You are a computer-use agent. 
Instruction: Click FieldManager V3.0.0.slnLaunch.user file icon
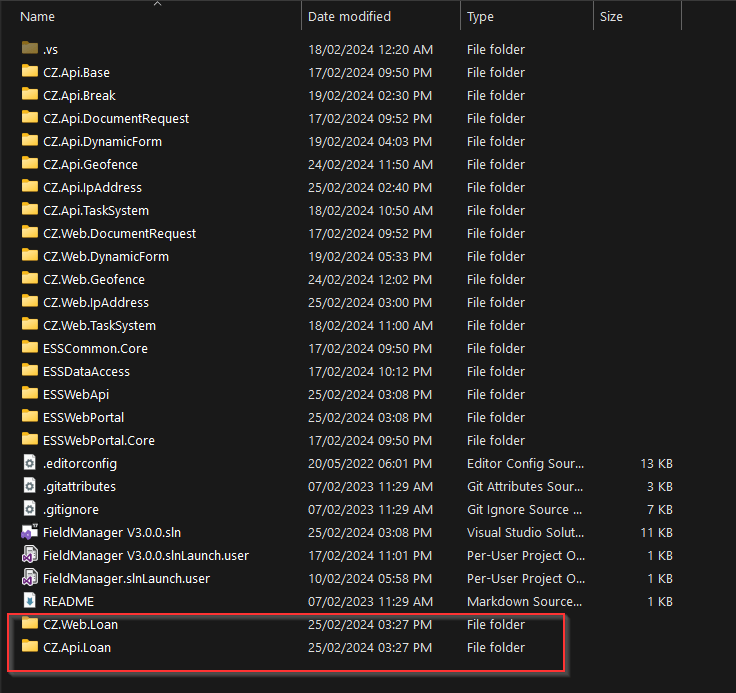pyautogui.click(x=30, y=555)
